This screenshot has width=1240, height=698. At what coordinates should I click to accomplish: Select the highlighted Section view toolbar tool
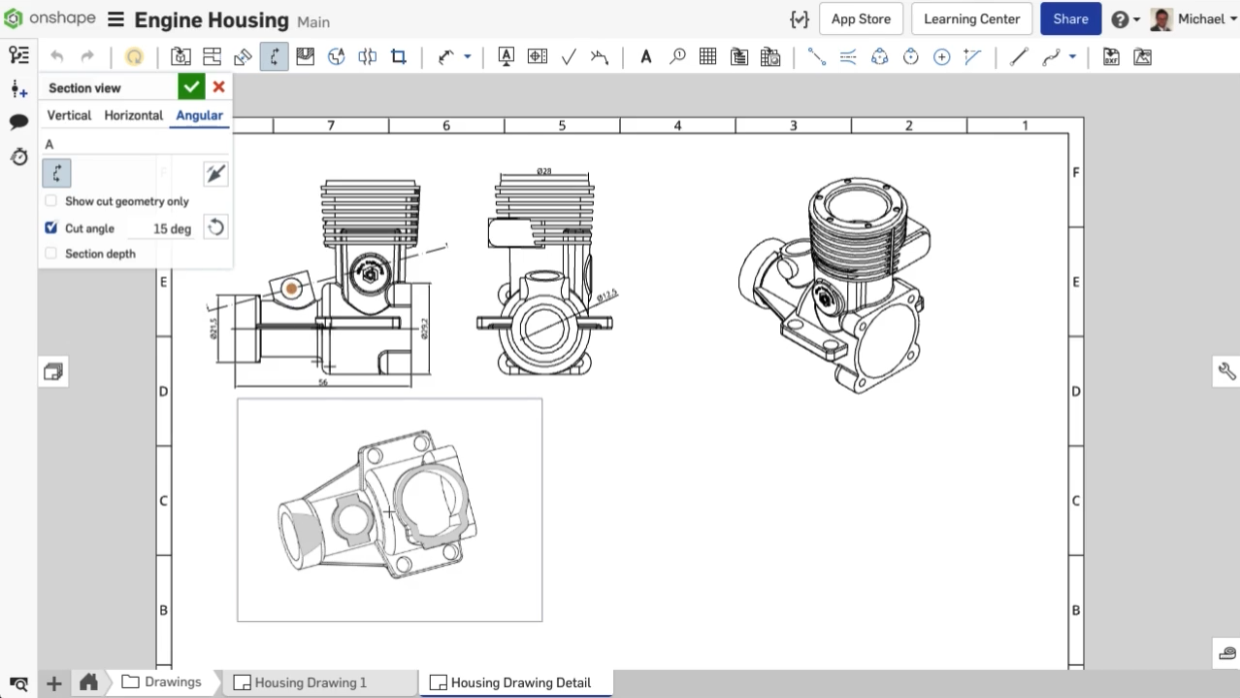pos(274,57)
